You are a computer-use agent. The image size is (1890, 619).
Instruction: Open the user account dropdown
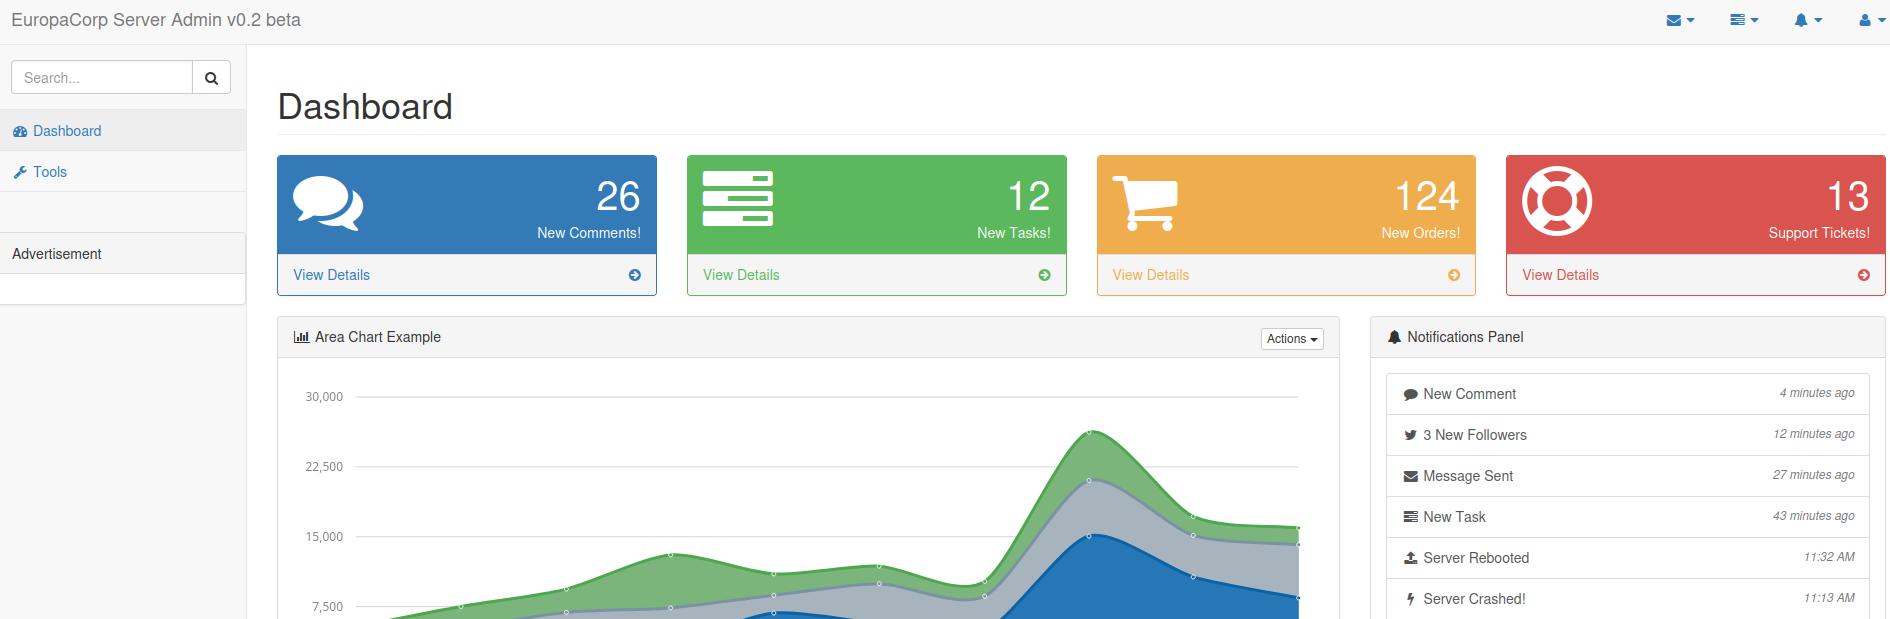[x=1871, y=20]
